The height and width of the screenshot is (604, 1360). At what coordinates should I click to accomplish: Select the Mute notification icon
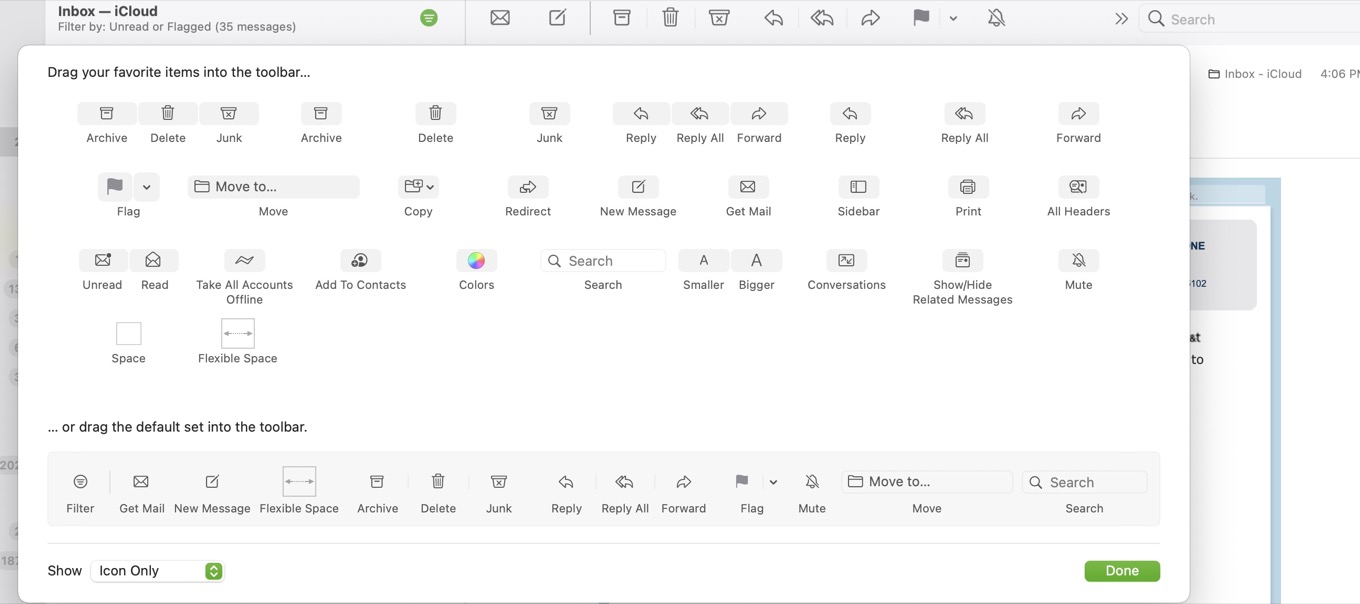pyautogui.click(x=1077, y=260)
